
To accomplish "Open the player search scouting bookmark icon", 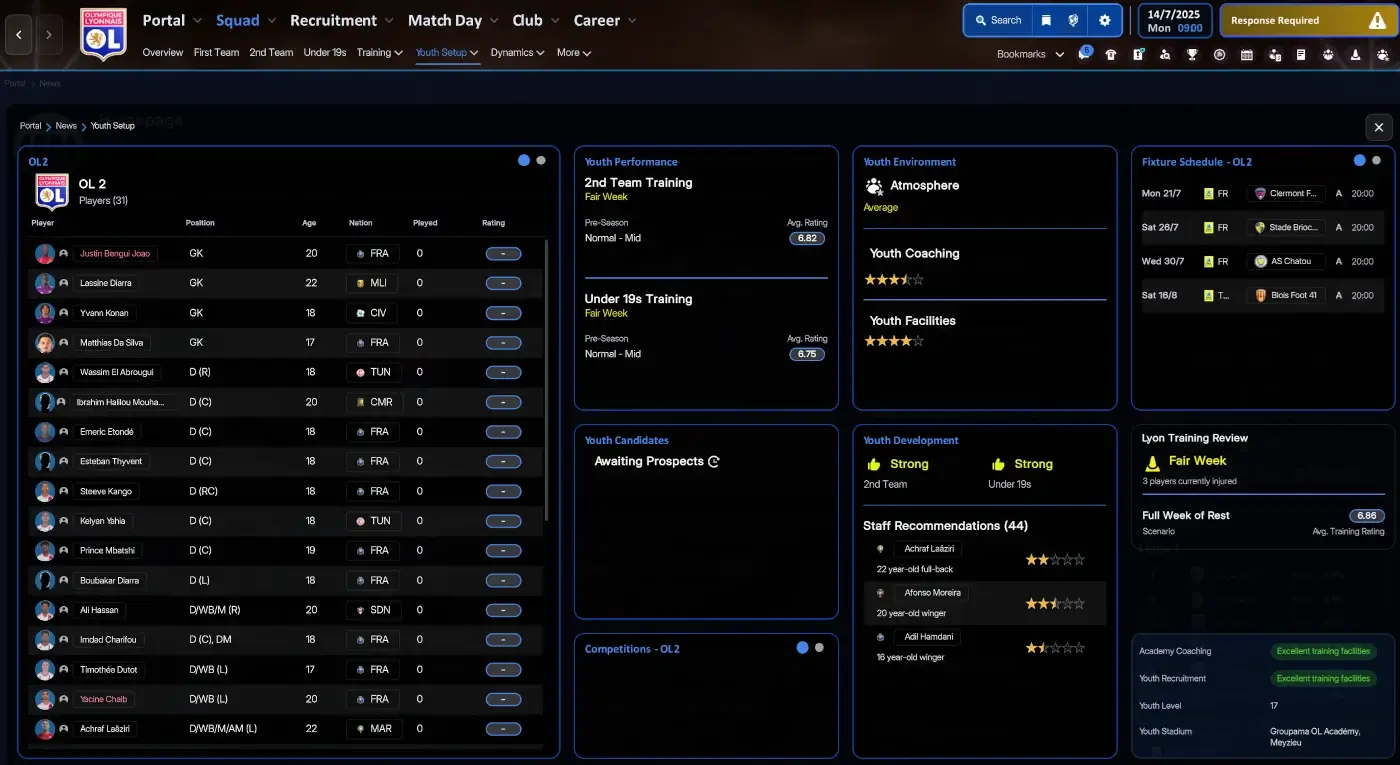I will pos(1165,54).
